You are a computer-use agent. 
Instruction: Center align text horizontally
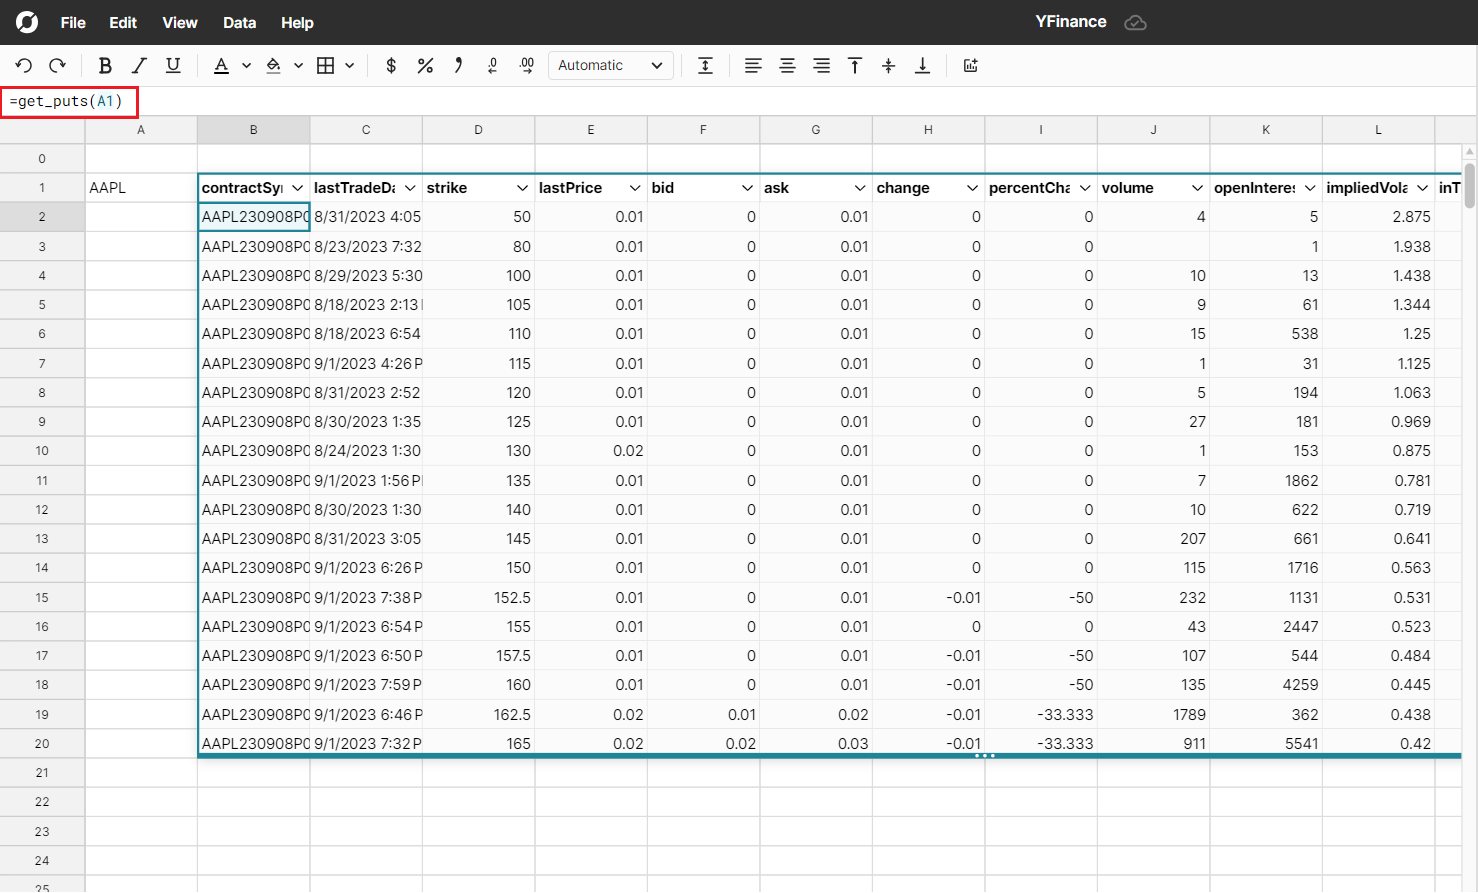[787, 66]
